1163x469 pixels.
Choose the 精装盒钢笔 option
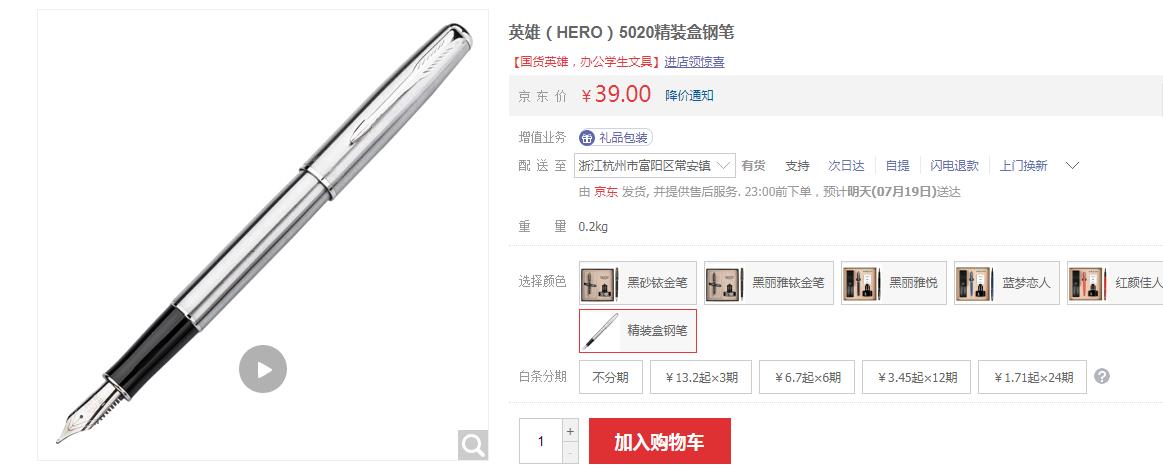(x=638, y=331)
